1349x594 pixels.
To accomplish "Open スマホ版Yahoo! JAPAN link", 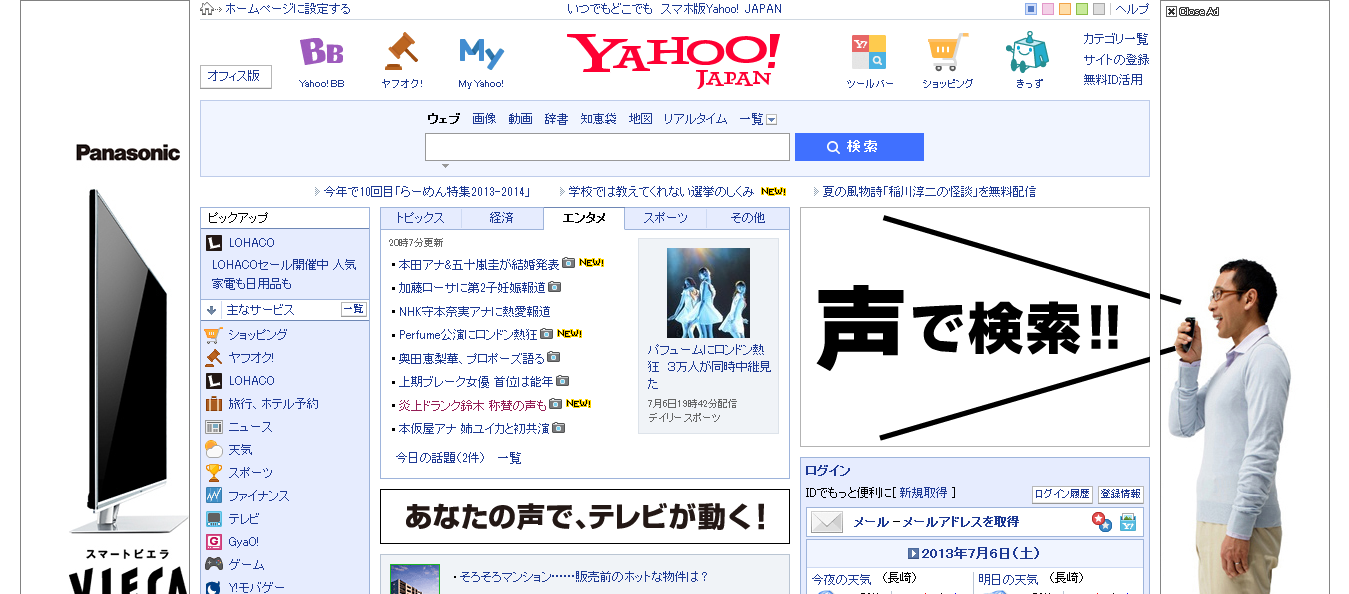I will [x=720, y=9].
